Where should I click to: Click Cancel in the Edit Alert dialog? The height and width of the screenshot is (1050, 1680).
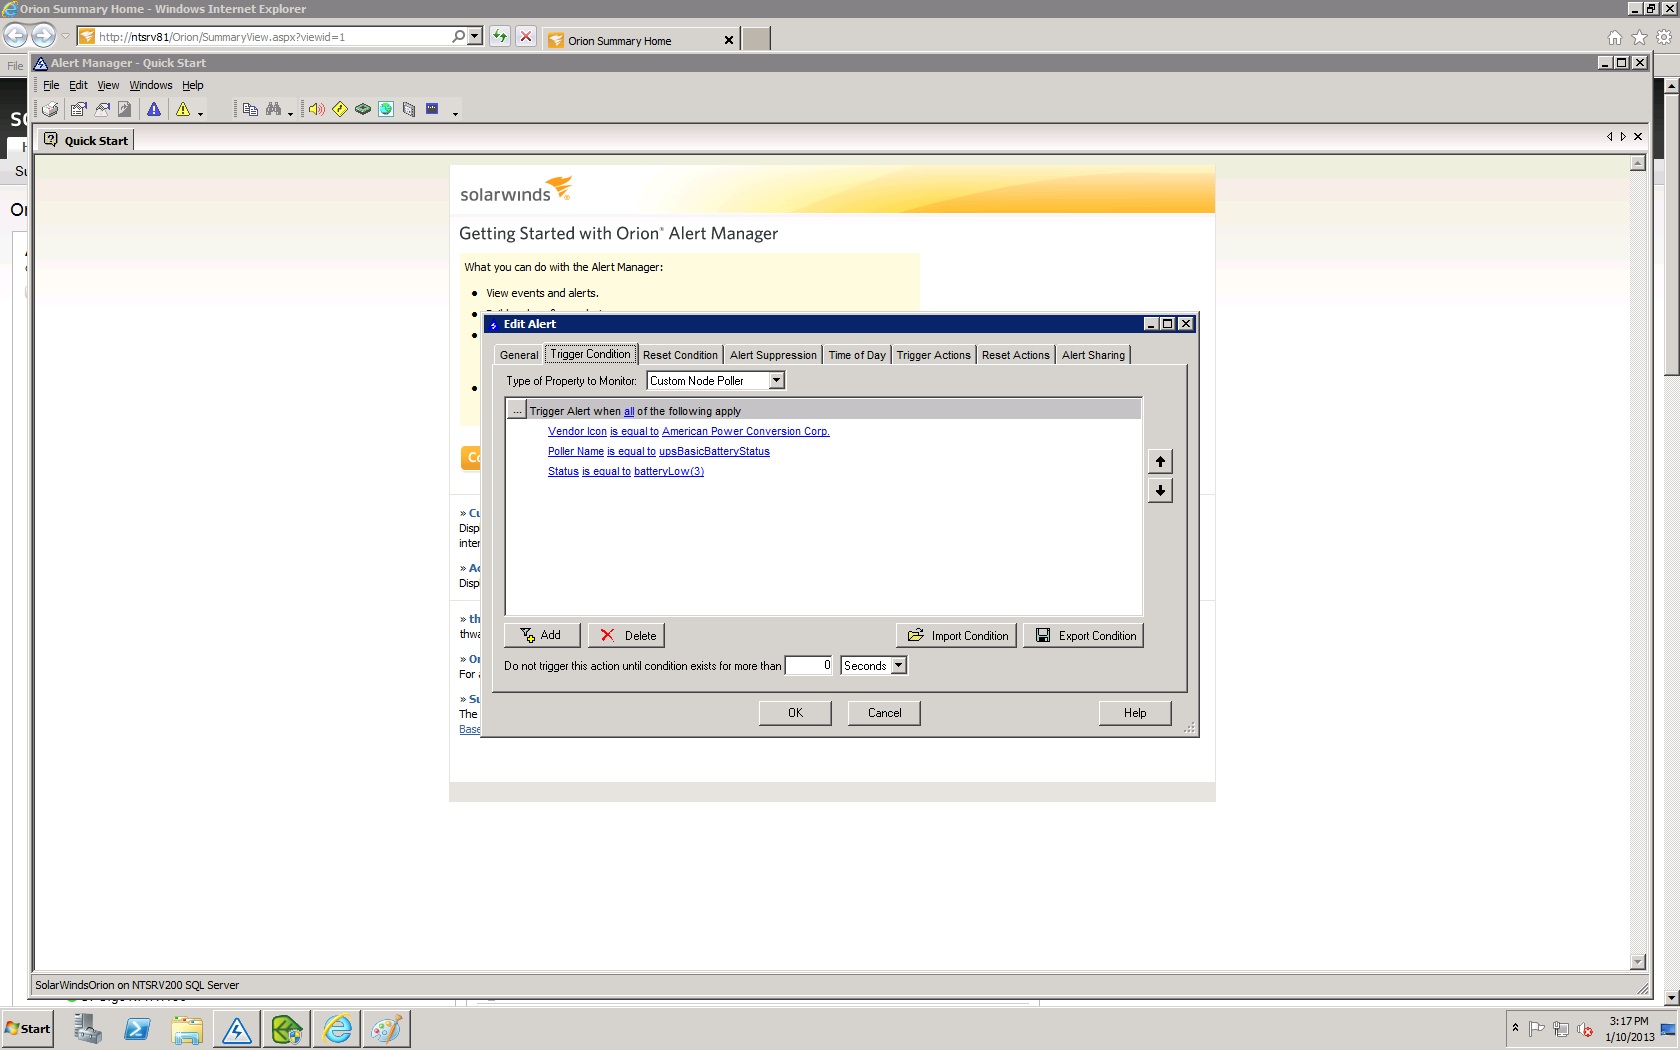(884, 713)
